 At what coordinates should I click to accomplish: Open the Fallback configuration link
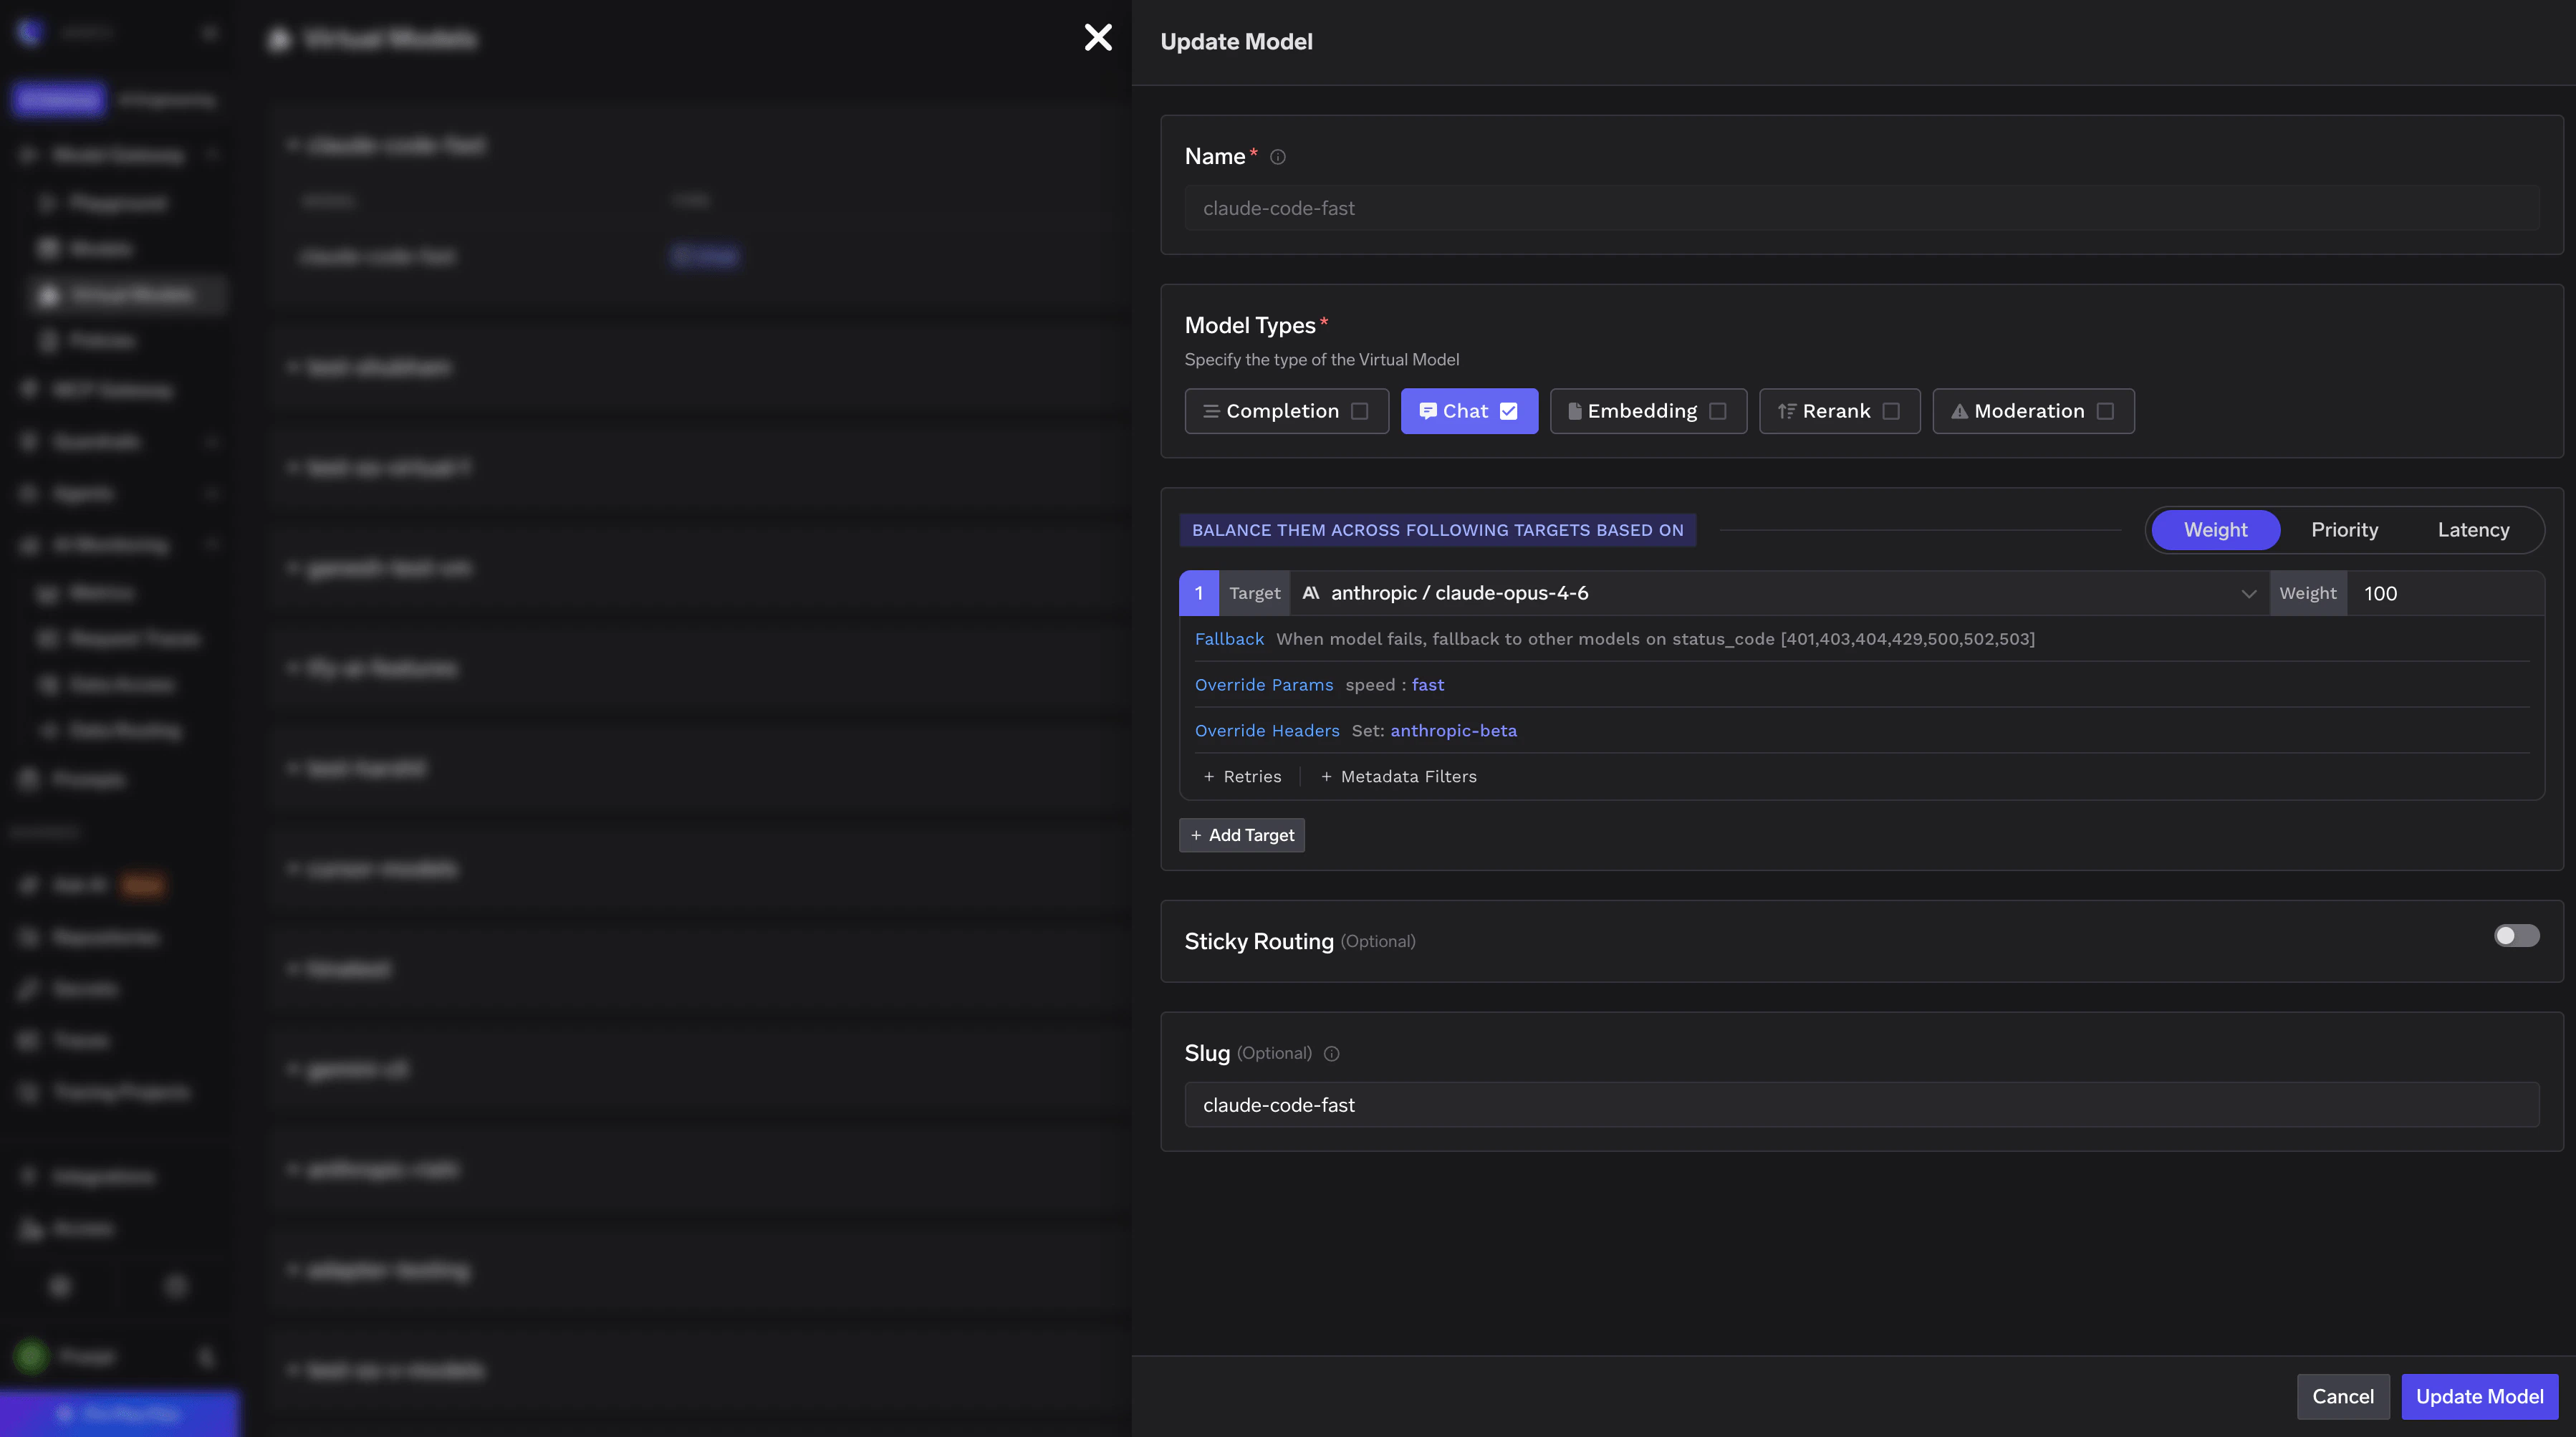(1229, 638)
